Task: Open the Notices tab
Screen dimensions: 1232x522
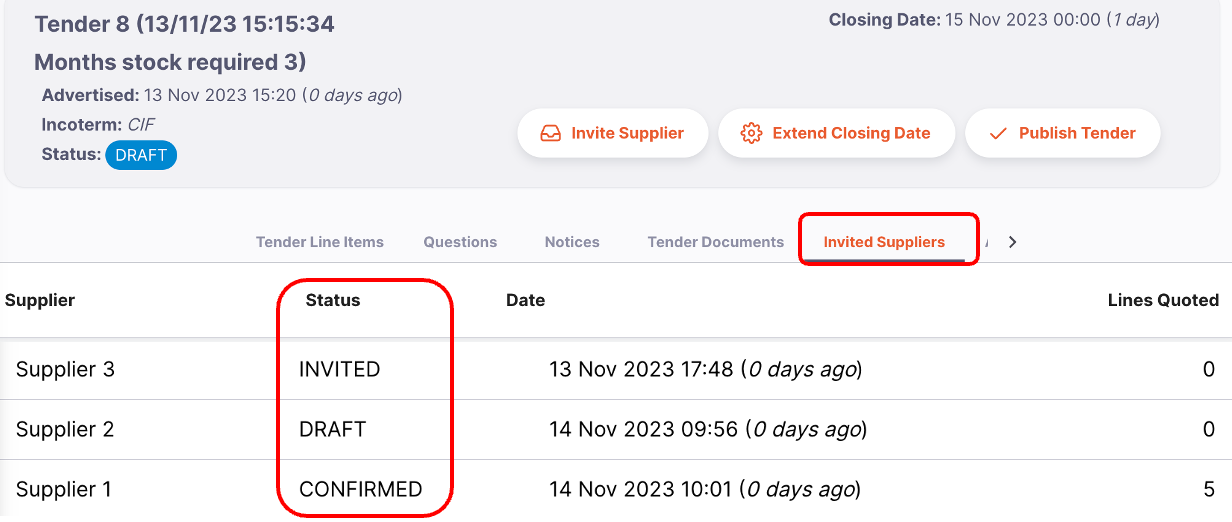Action: 572,242
